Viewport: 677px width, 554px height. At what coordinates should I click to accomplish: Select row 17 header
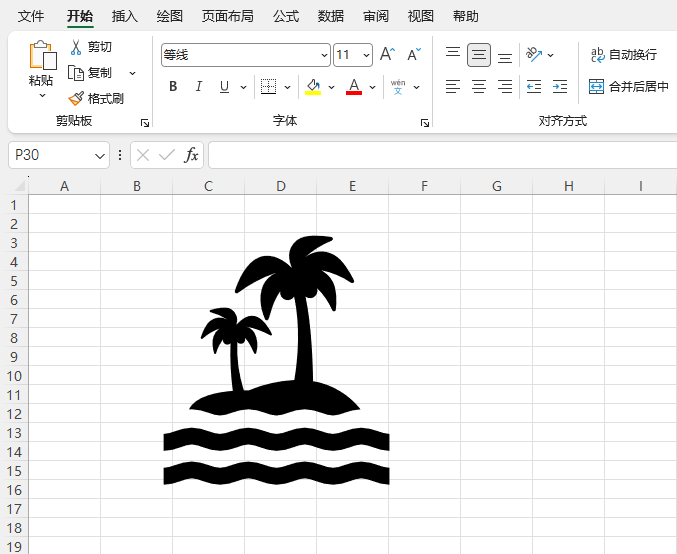point(14,509)
